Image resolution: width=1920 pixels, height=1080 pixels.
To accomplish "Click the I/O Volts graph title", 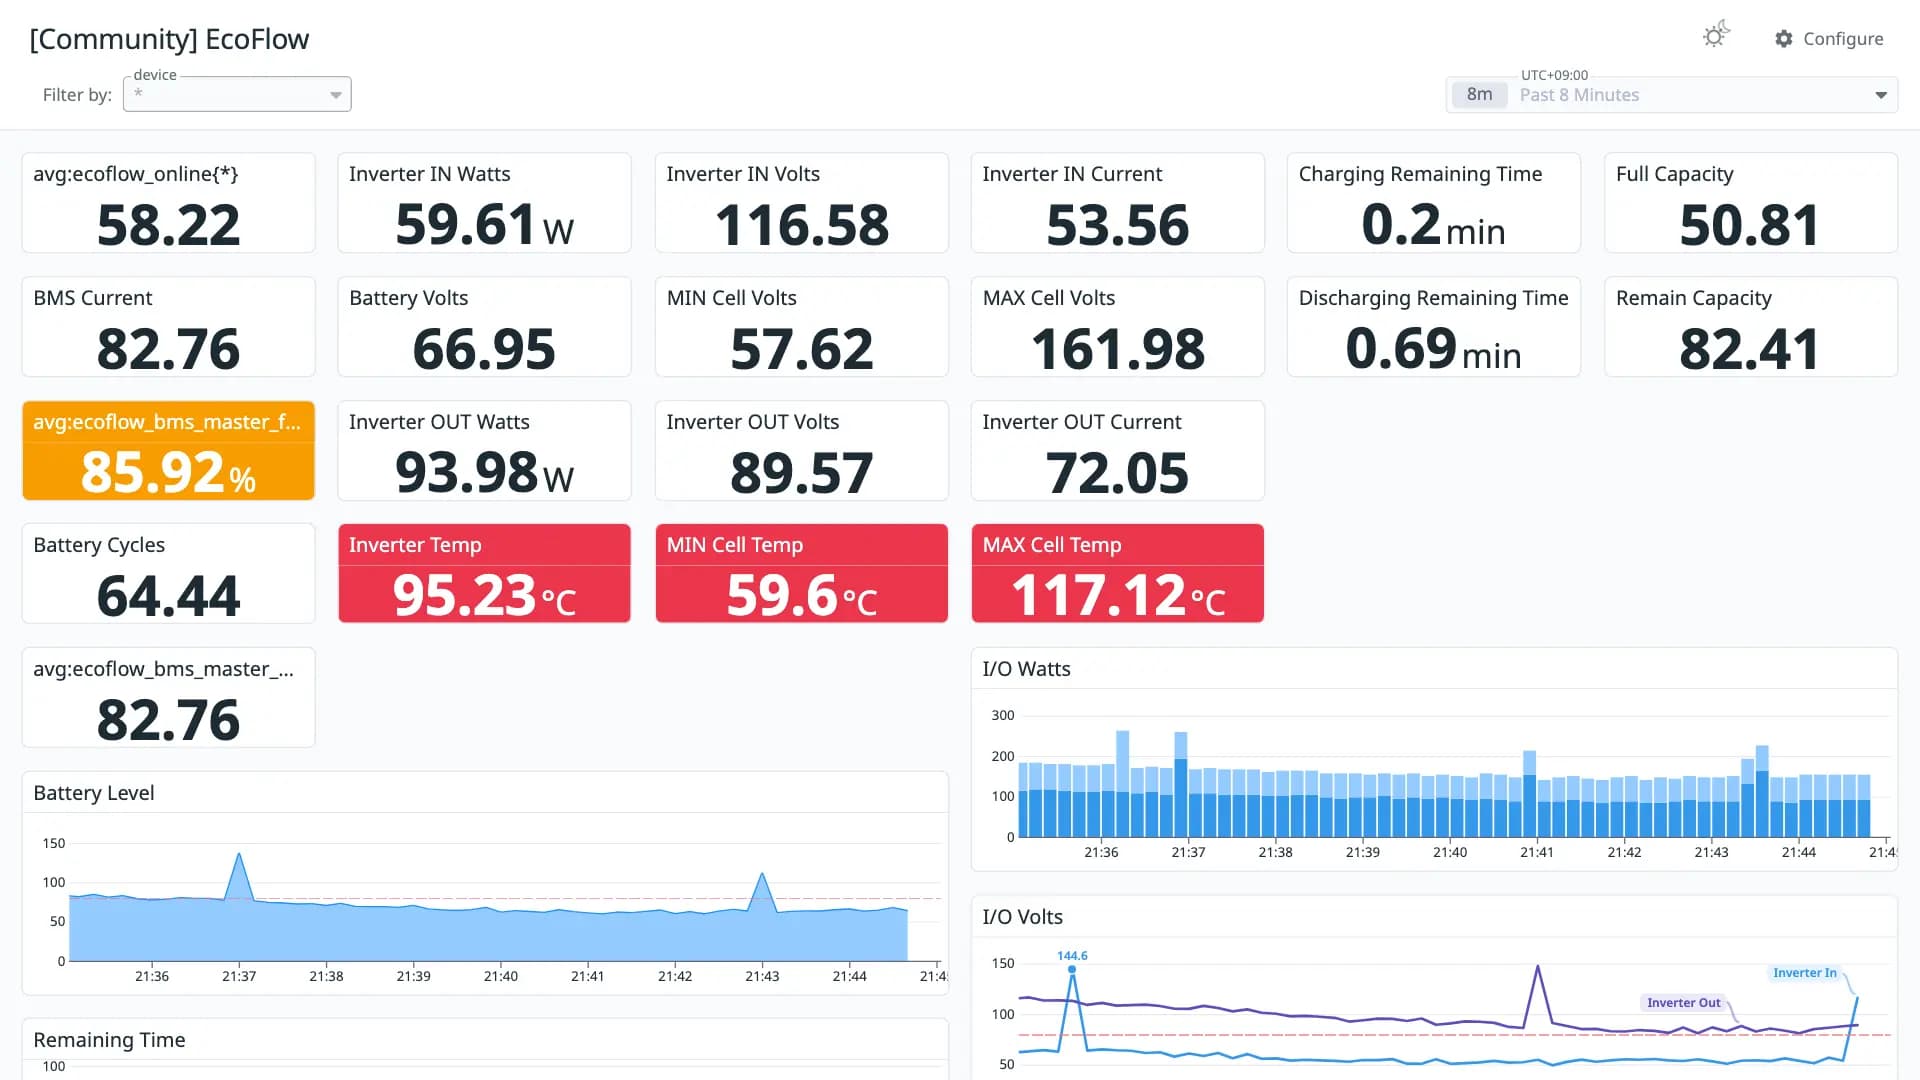I will 1022,917.
